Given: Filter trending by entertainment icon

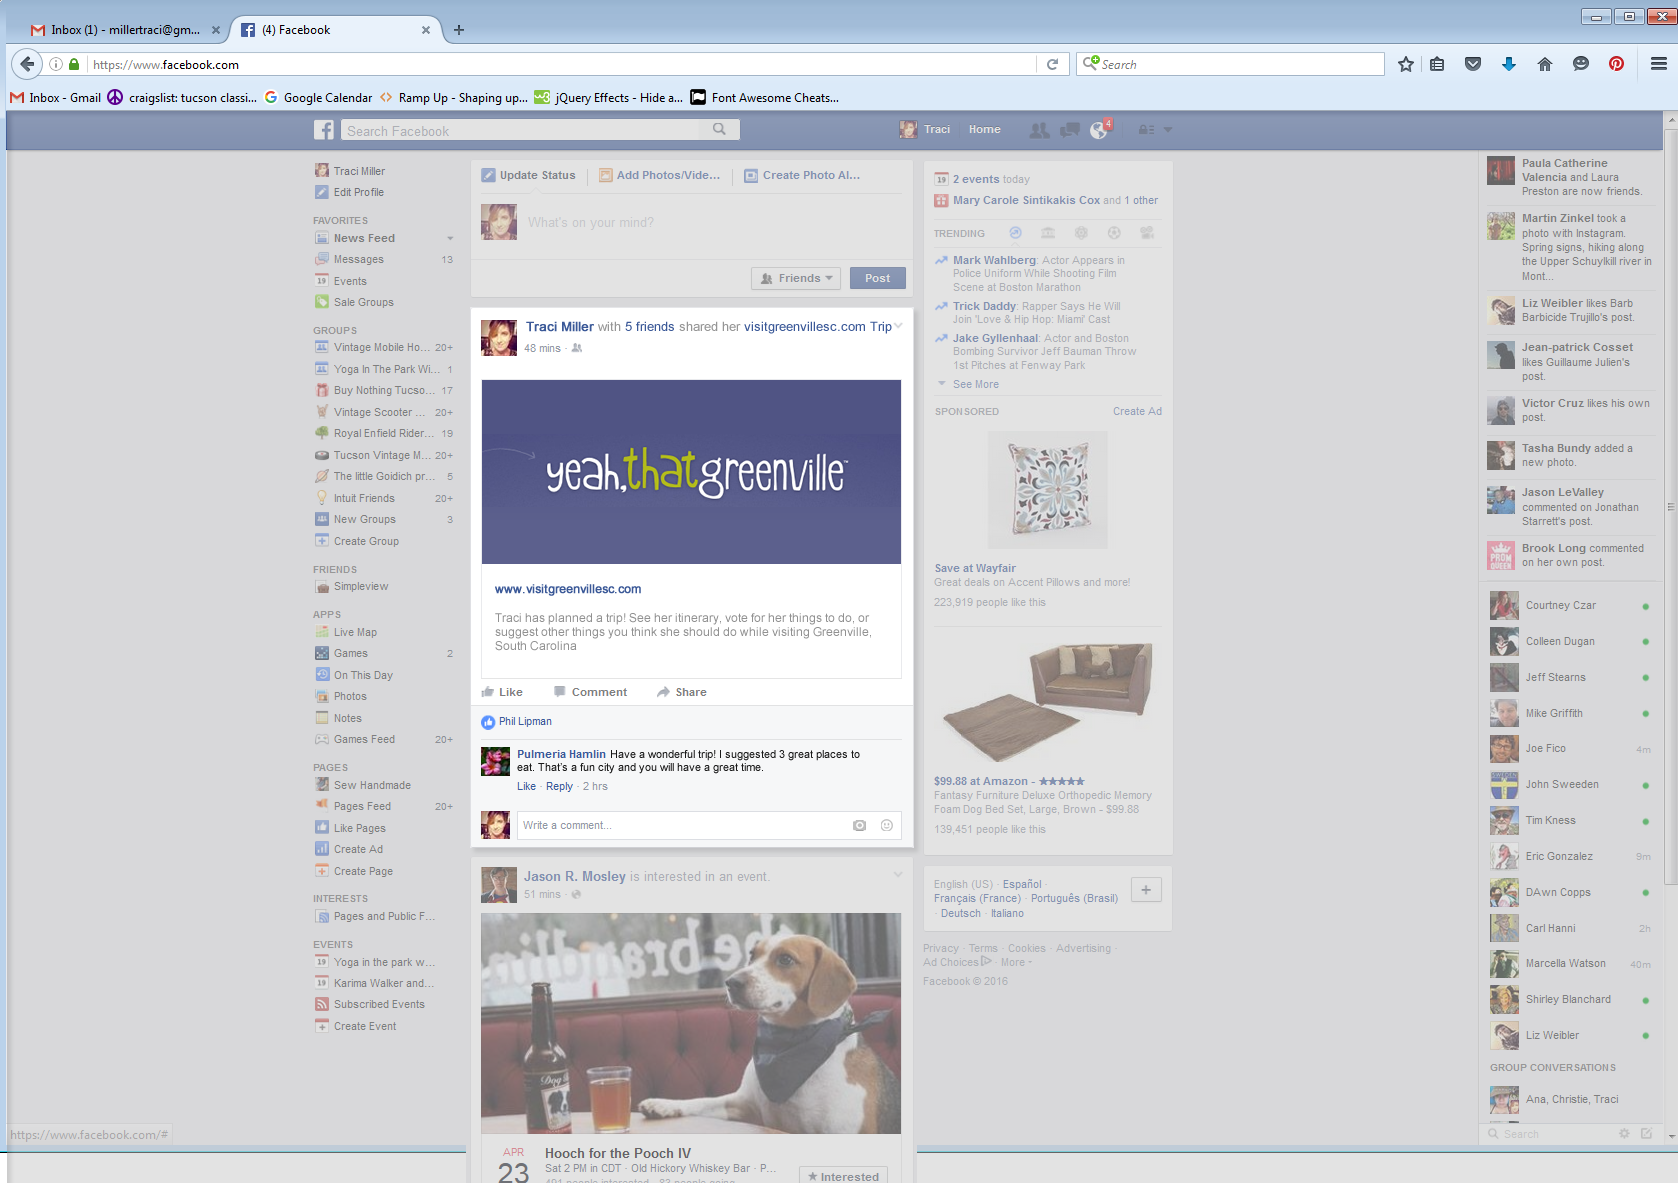Looking at the screenshot, I should click(1147, 233).
